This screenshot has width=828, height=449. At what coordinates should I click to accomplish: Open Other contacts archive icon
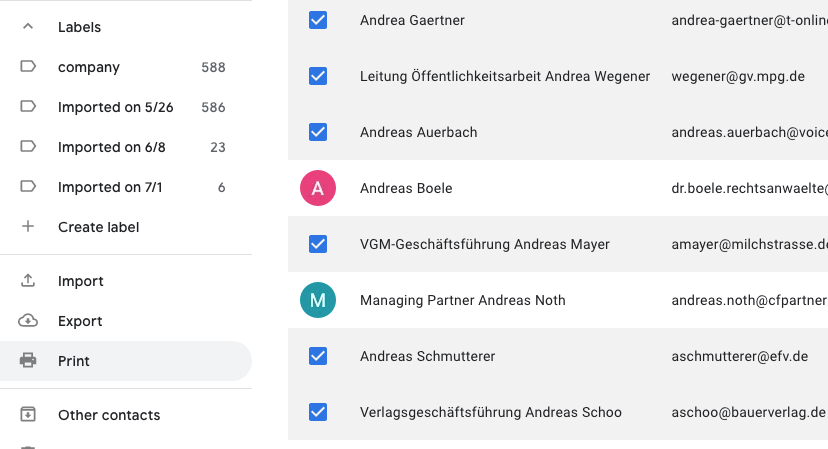(x=28, y=415)
